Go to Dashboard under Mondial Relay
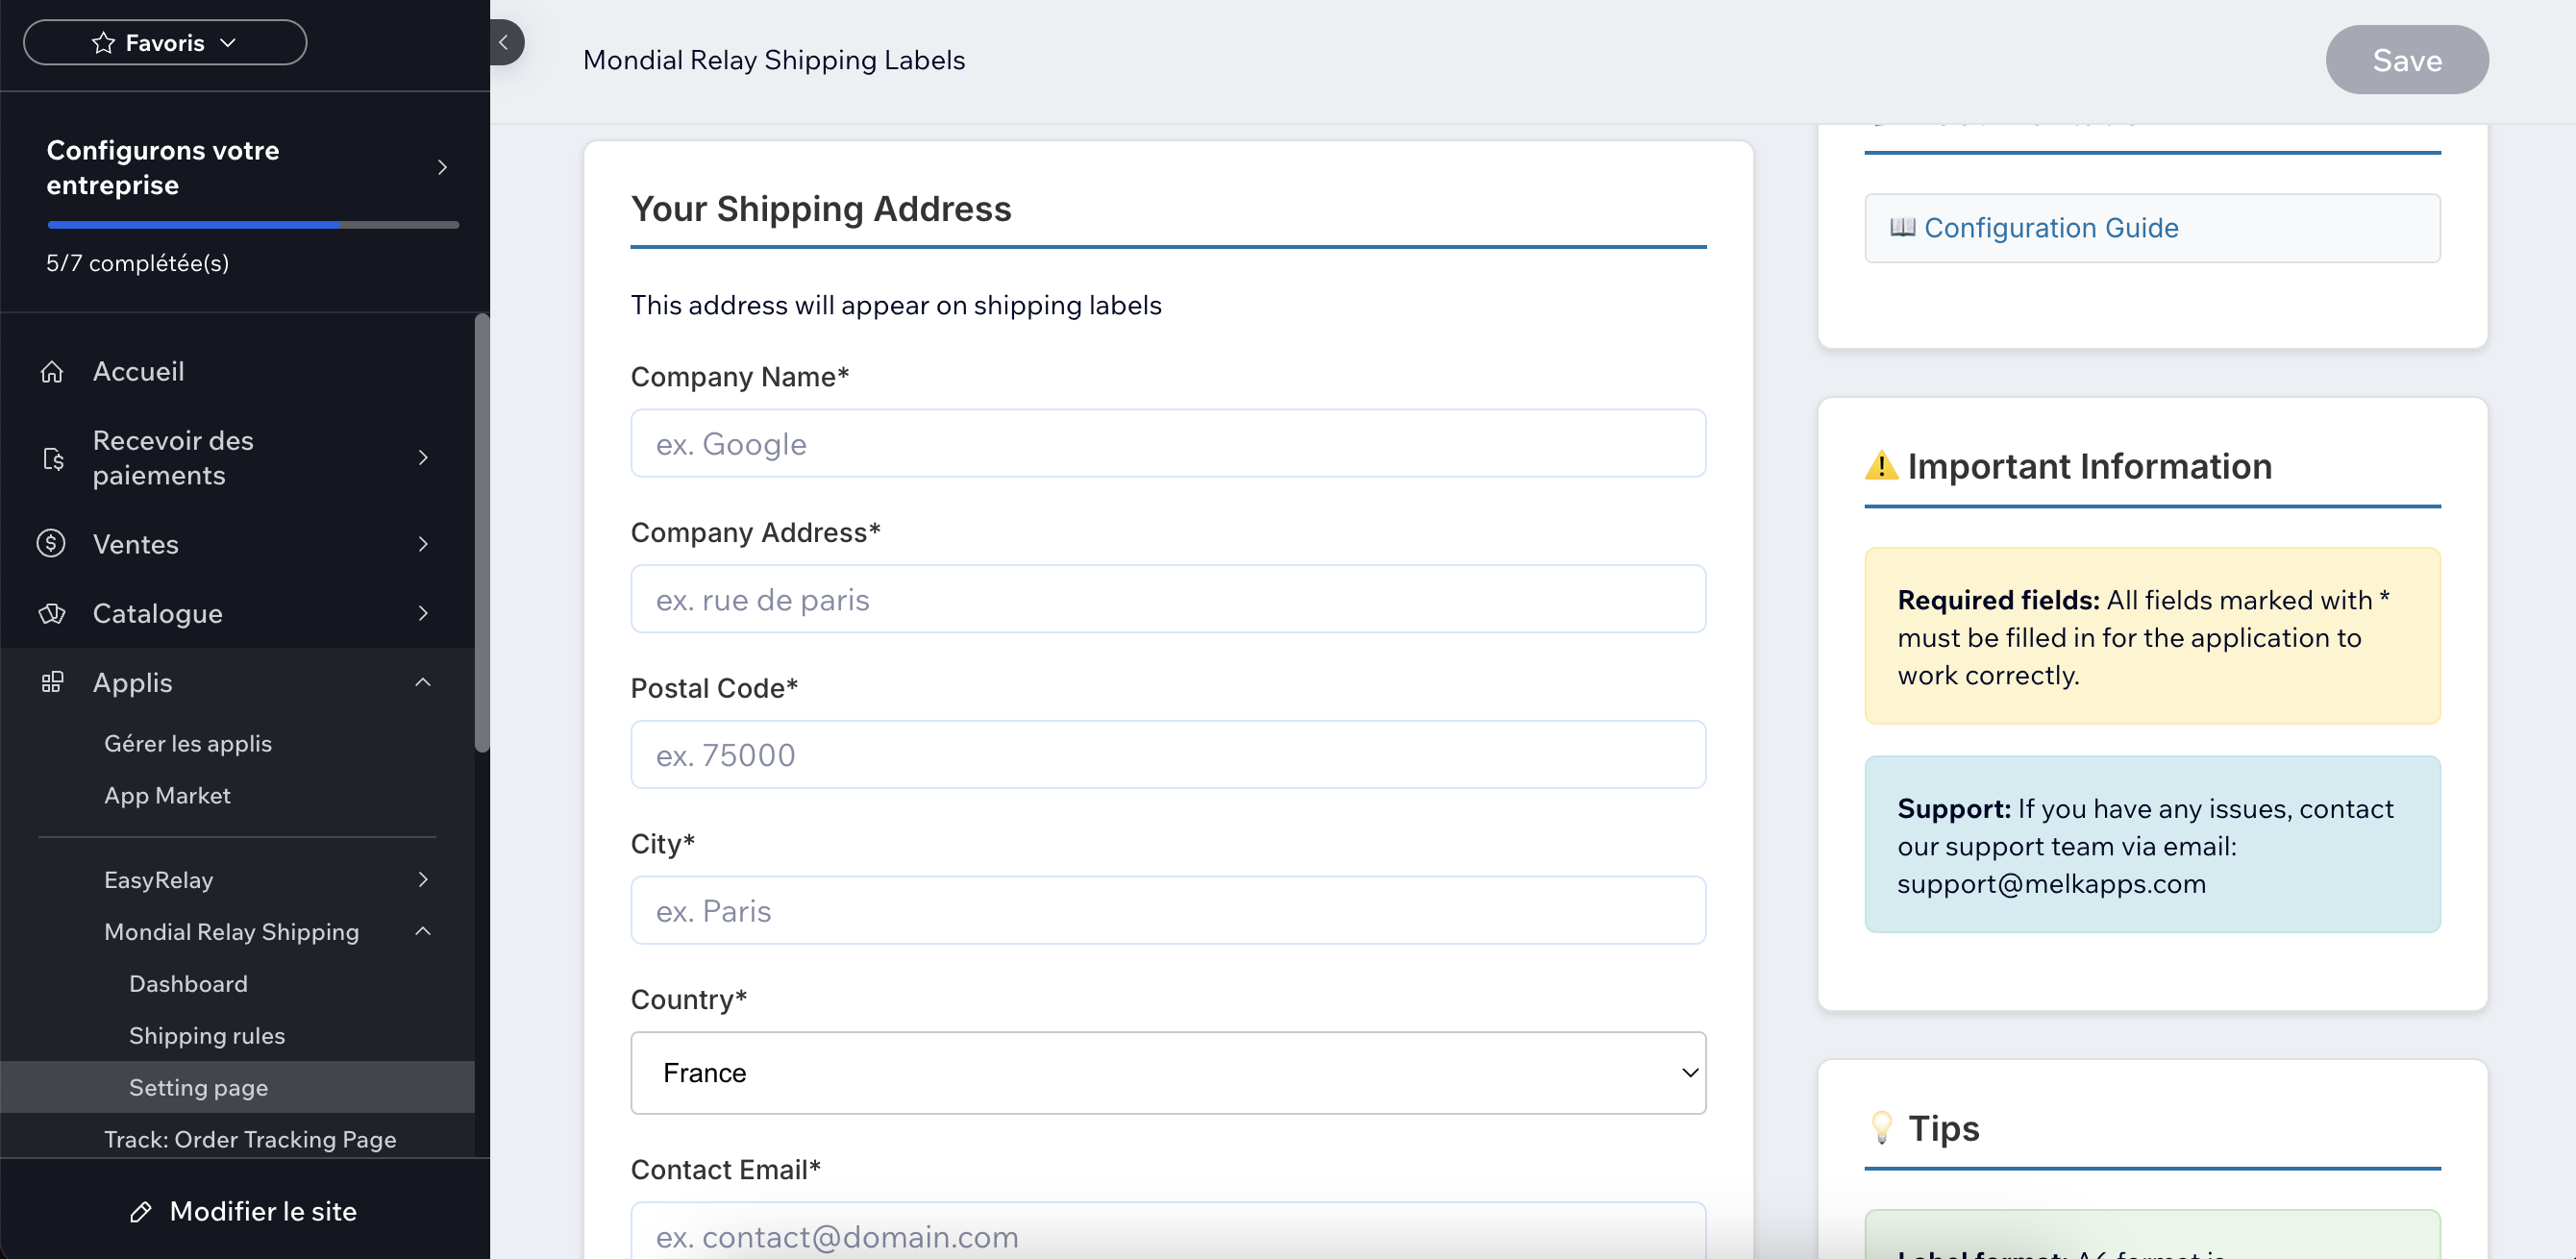Screen dimensions: 2576x1259 [x=188, y=984]
